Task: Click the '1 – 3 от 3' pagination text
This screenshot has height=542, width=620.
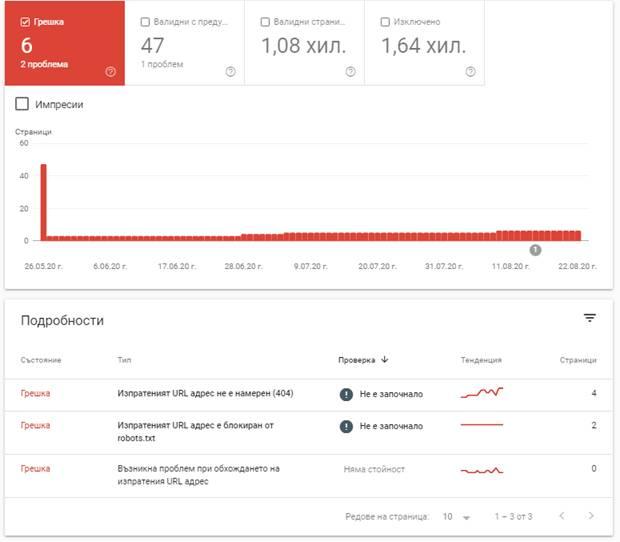Action: (514, 516)
